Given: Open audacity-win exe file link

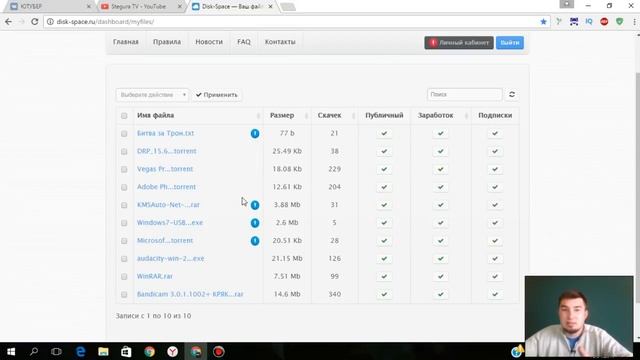Looking at the screenshot, I should point(171,258).
